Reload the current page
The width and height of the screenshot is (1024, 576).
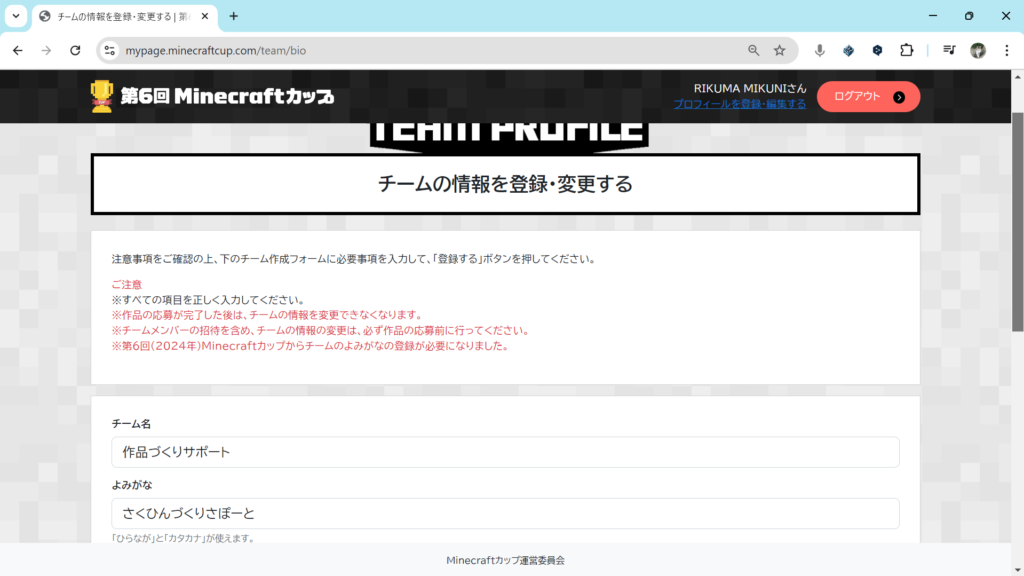(x=75, y=50)
